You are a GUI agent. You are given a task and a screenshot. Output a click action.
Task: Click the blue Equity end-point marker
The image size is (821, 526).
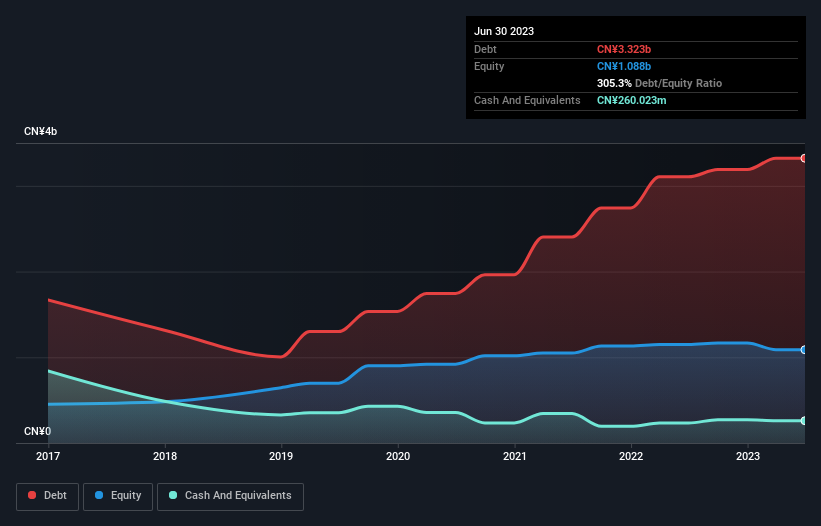point(804,350)
